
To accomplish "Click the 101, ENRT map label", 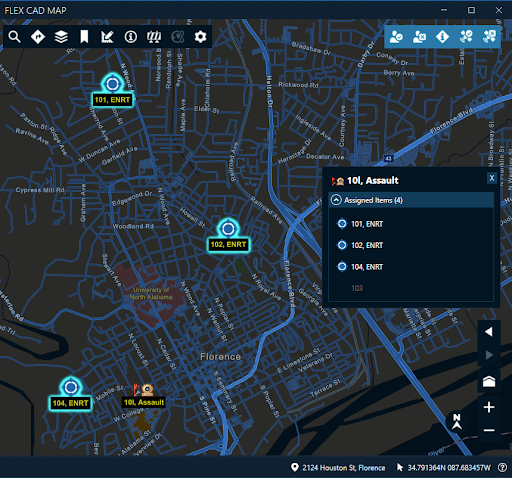I will (112, 100).
